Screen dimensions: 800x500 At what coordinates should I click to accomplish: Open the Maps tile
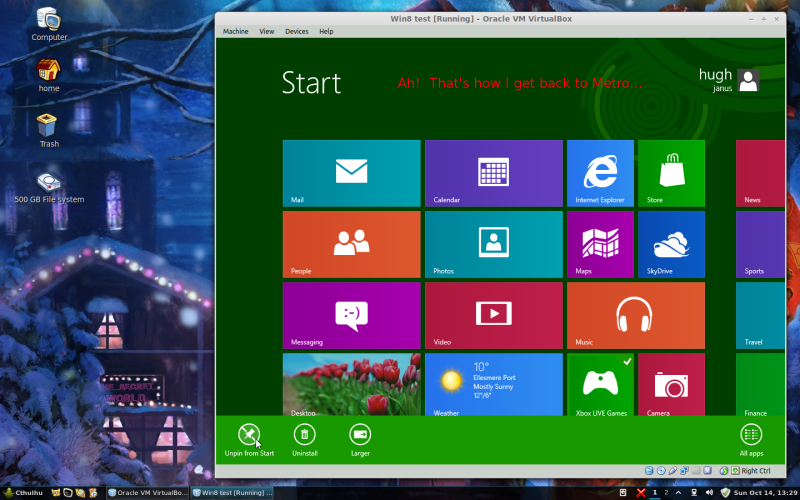click(600, 244)
